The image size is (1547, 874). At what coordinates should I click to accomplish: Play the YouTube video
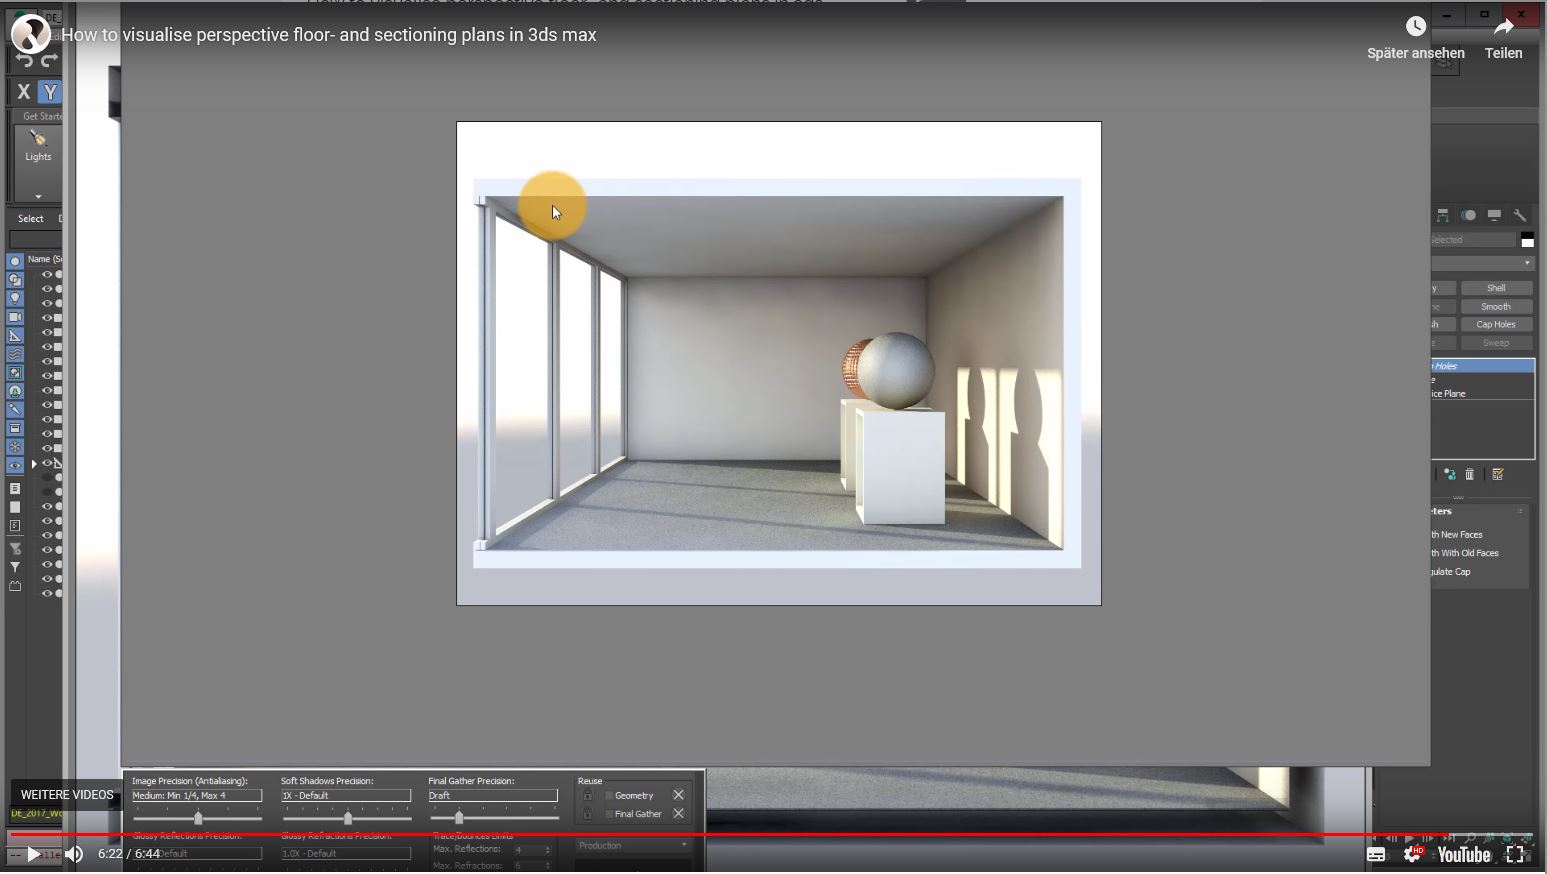point(33,854)
